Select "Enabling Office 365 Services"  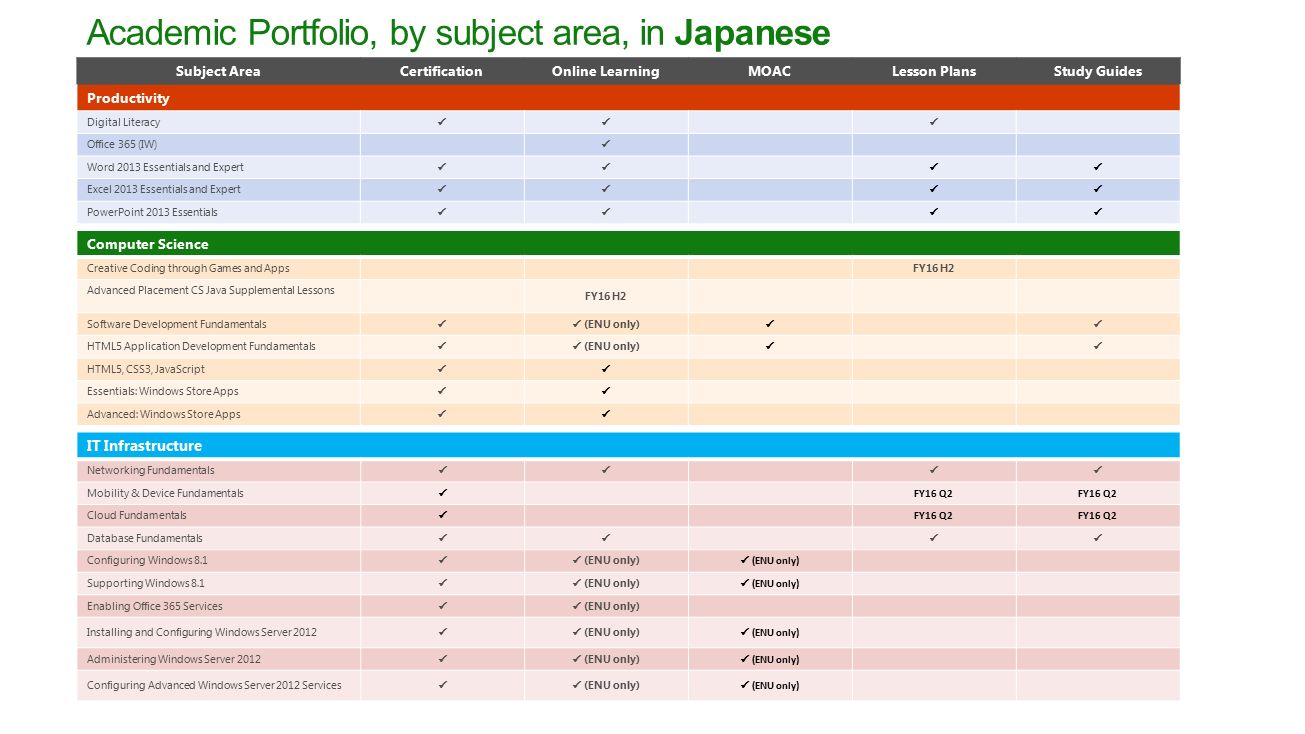pos(155,606)
